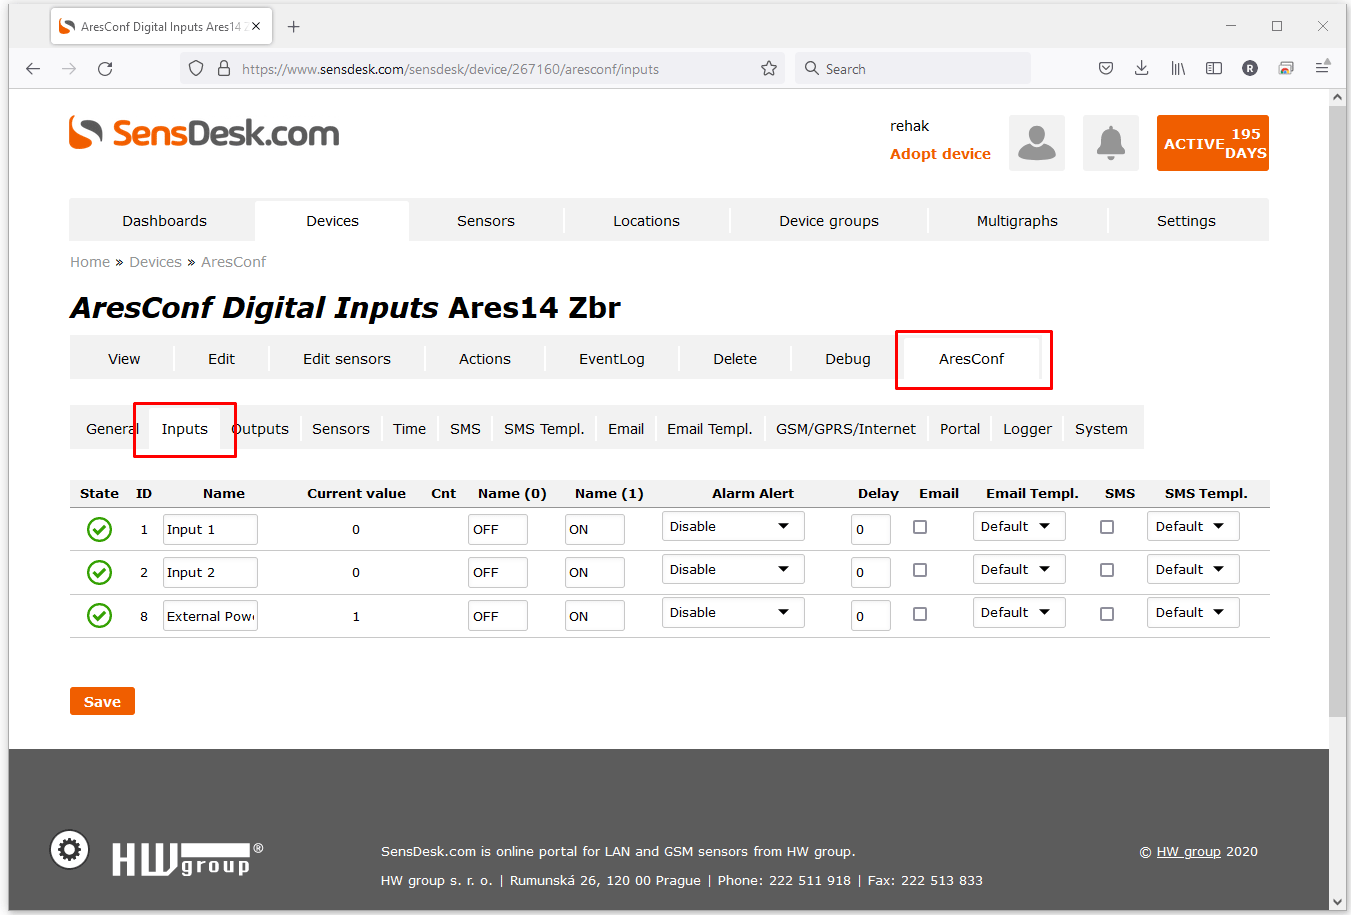Click the shield tracking protection icon
The height and width of the screenshot is (915, 1351).
click(196, 69)
